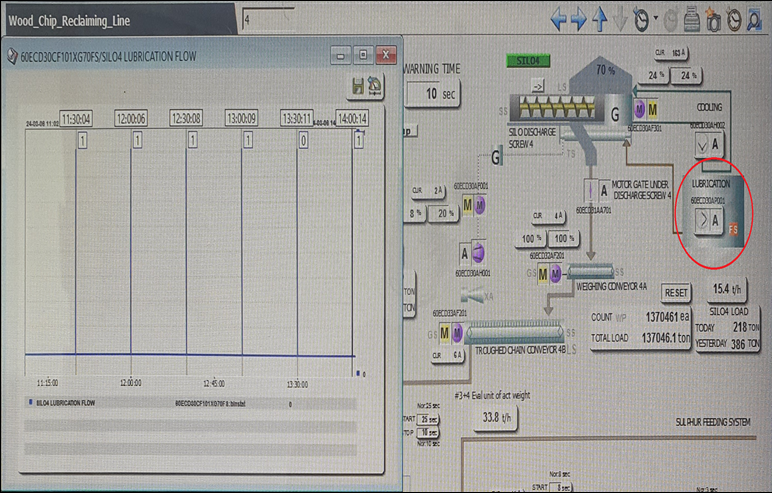Select the green SILO4 label

coord(528,60)
